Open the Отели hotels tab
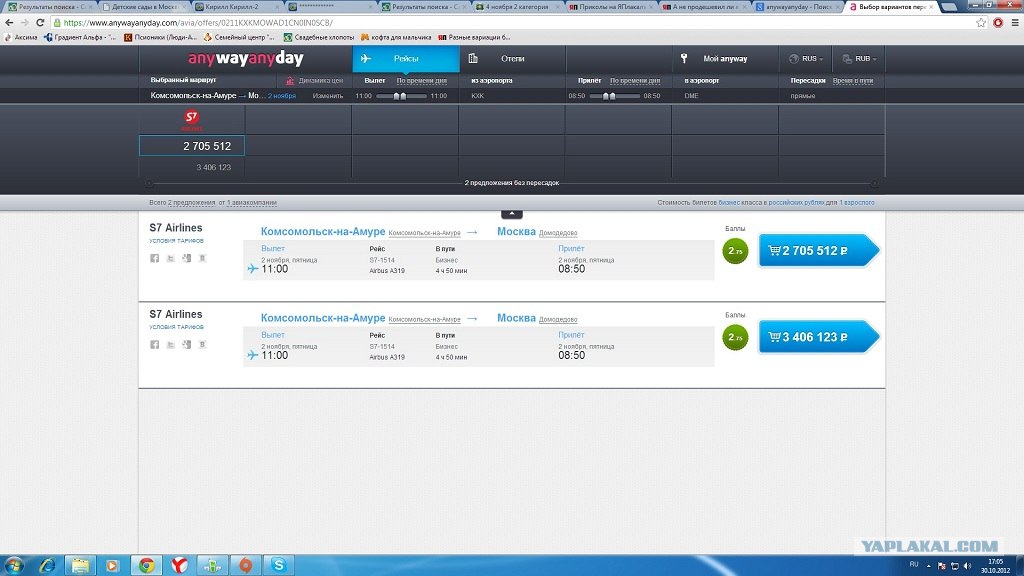The height and width of the screenshot is (576, 1024). point(512,59)
